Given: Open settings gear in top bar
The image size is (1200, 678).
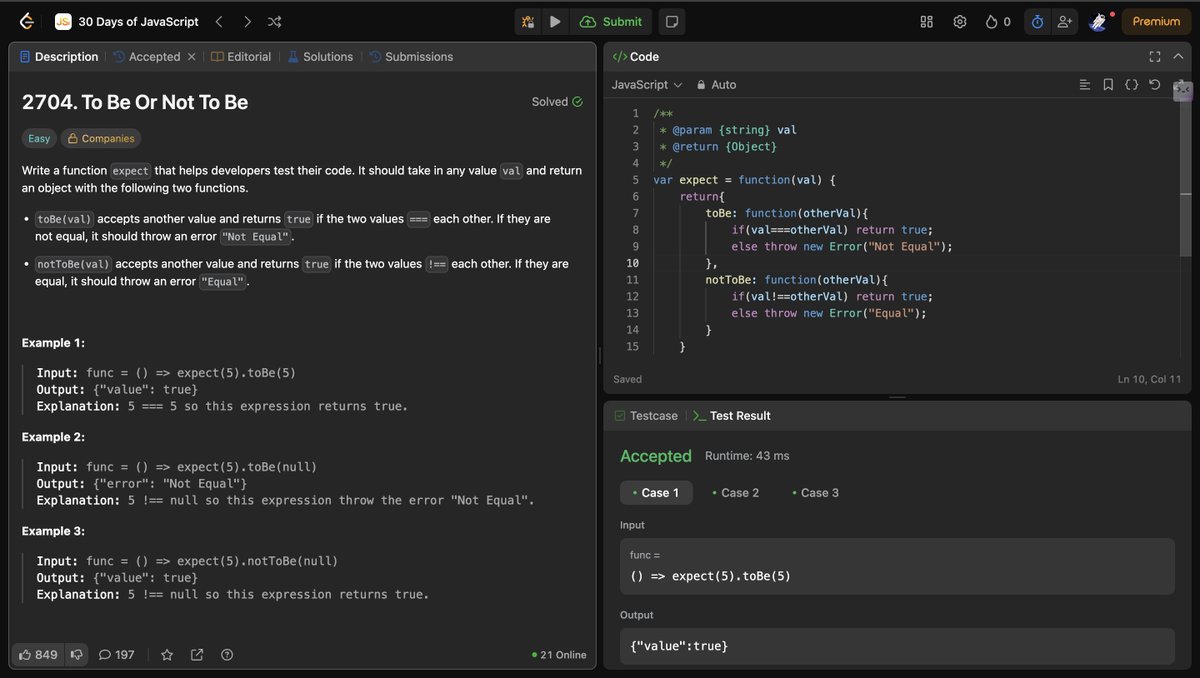Looking at the screenshot, I should 960,21.
